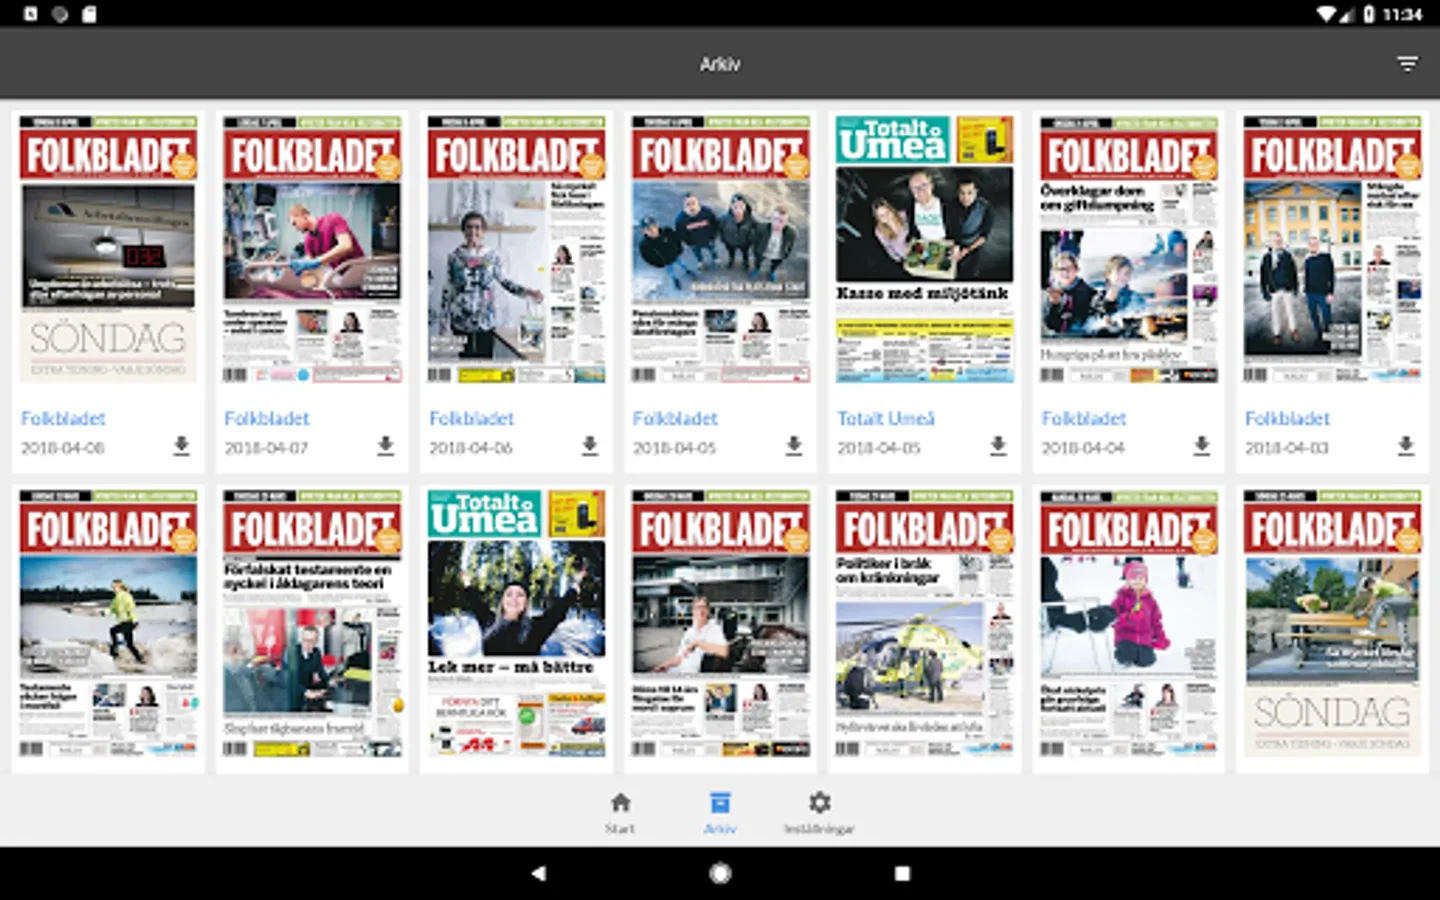Open Folkbladet 2018-04-06 cover thumbnail

pyautogui.click(x=516, y=249)
